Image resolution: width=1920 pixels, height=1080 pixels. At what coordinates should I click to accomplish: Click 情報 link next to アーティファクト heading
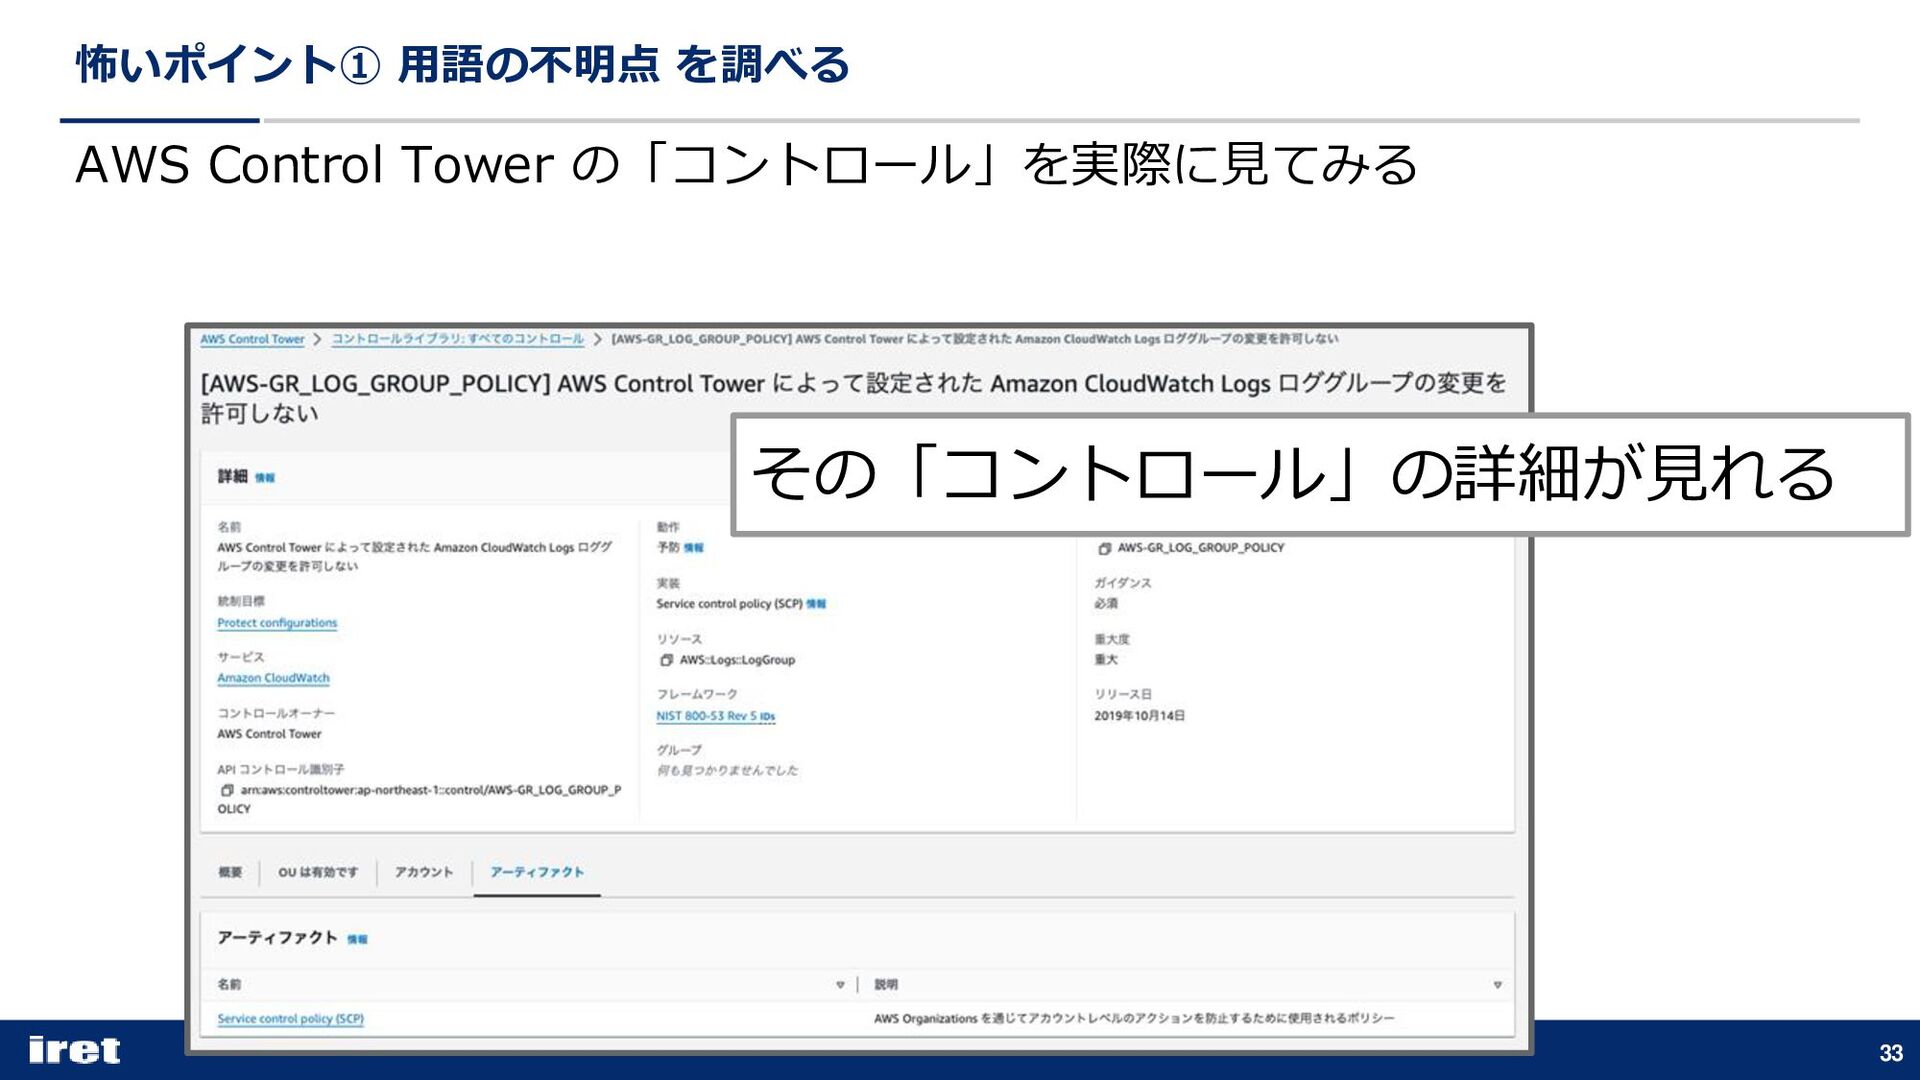point(358,939)
